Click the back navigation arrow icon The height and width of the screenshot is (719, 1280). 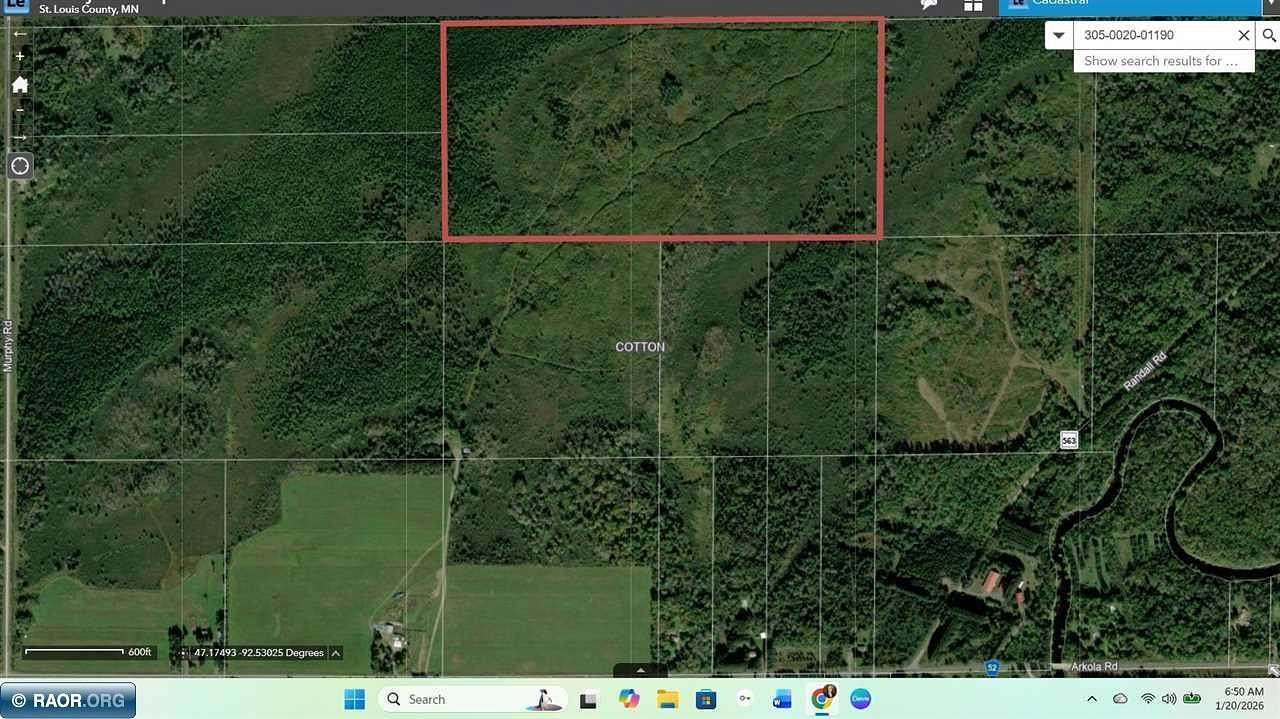pyautogui.click(x=19, y=33)
